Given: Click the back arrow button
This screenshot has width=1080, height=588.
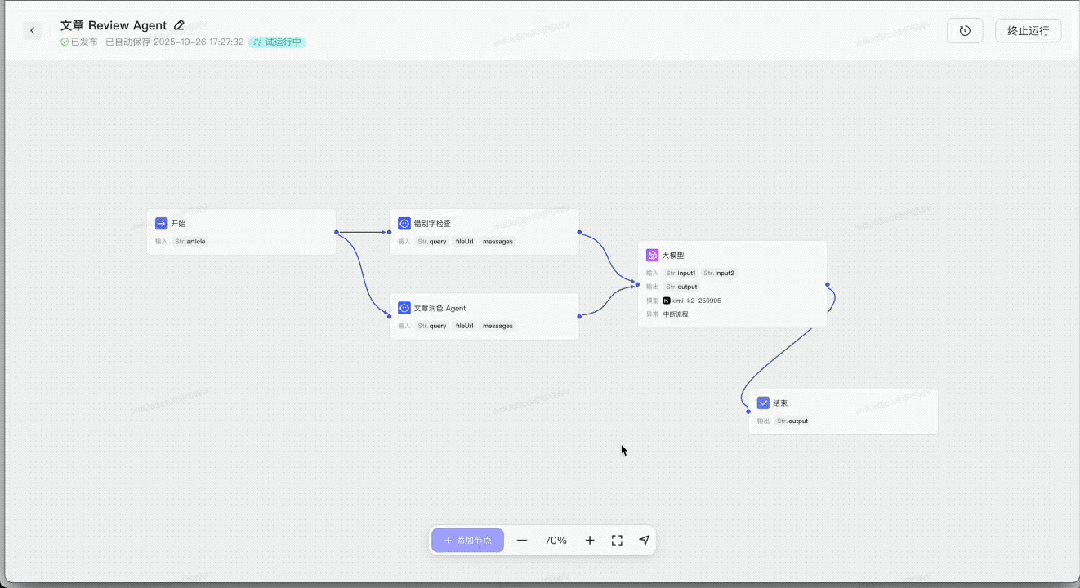Looking at the screenshot, I should click(x=32, y=31).
